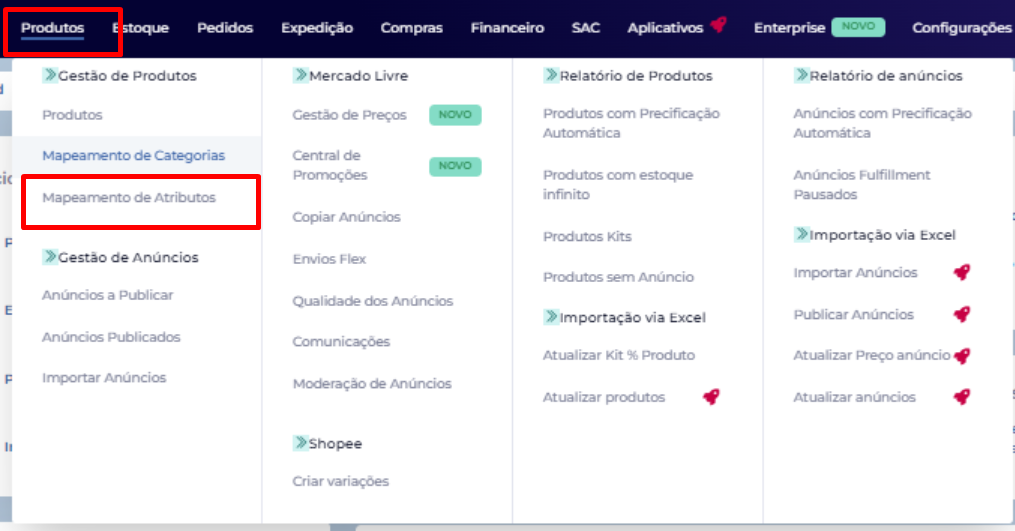Select Produtos Kits report
Screen dimensions: 1015x531
(587, 237)
